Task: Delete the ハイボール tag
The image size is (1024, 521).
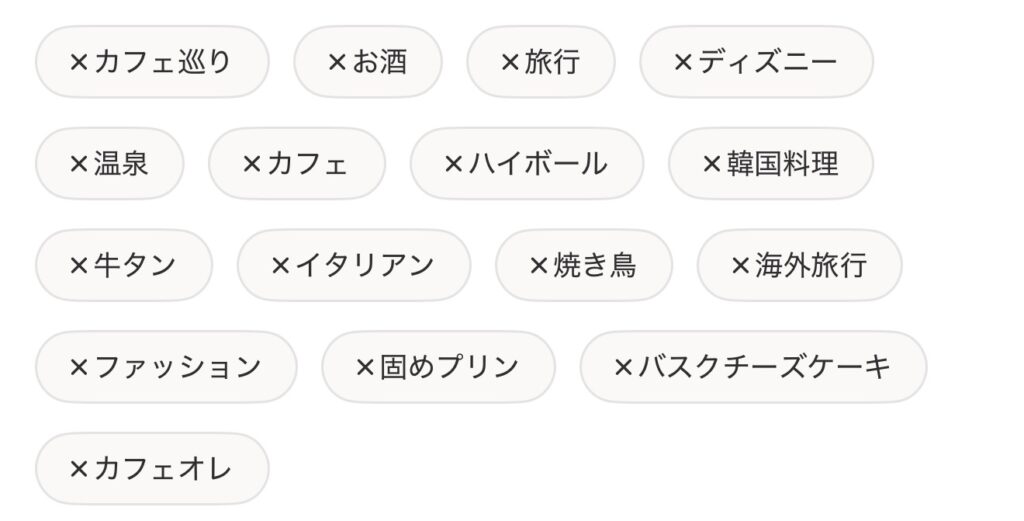Action: point(454,164)
